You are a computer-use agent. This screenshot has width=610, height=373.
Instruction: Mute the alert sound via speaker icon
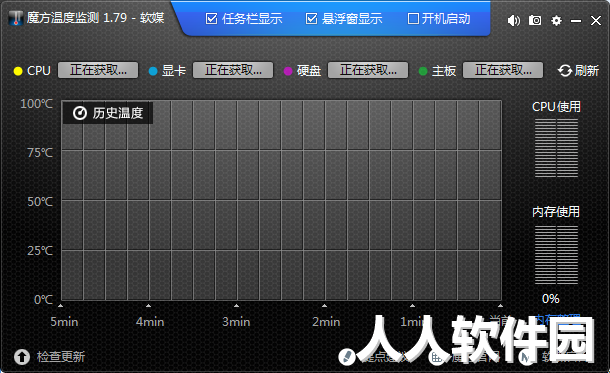tap(514, 20)
